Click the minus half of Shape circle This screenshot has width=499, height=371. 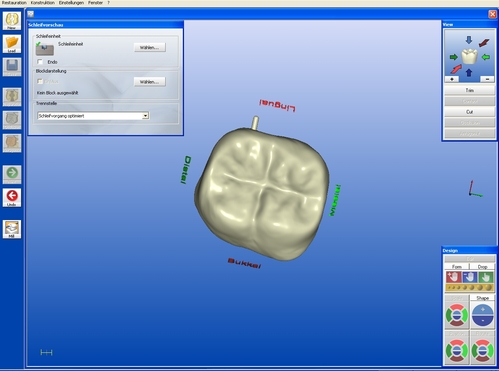point(483,321)
